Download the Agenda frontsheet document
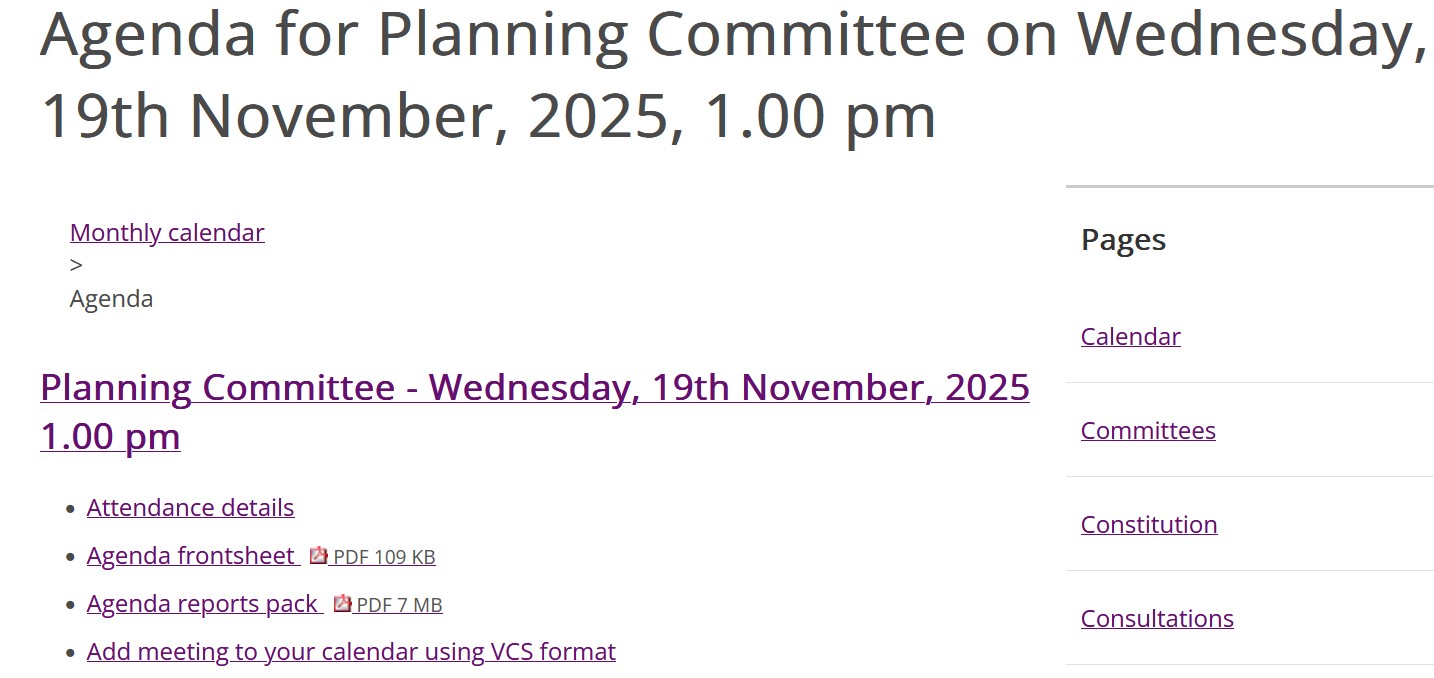Viewport: 1434px width, 678px height. (x=191, y=555)
